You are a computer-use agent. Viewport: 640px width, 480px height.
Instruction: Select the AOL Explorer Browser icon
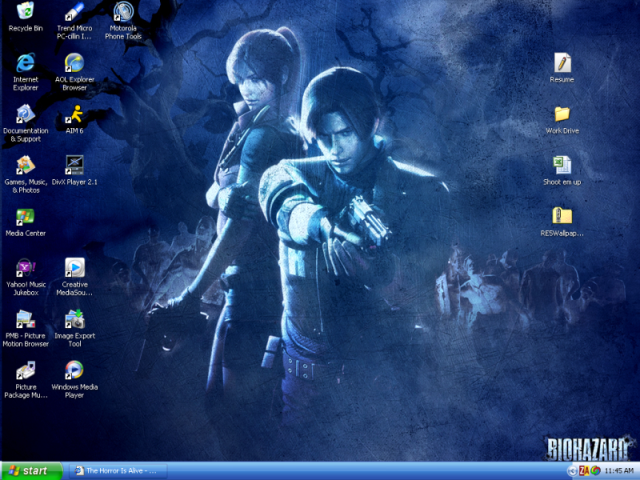click(74, 63)
